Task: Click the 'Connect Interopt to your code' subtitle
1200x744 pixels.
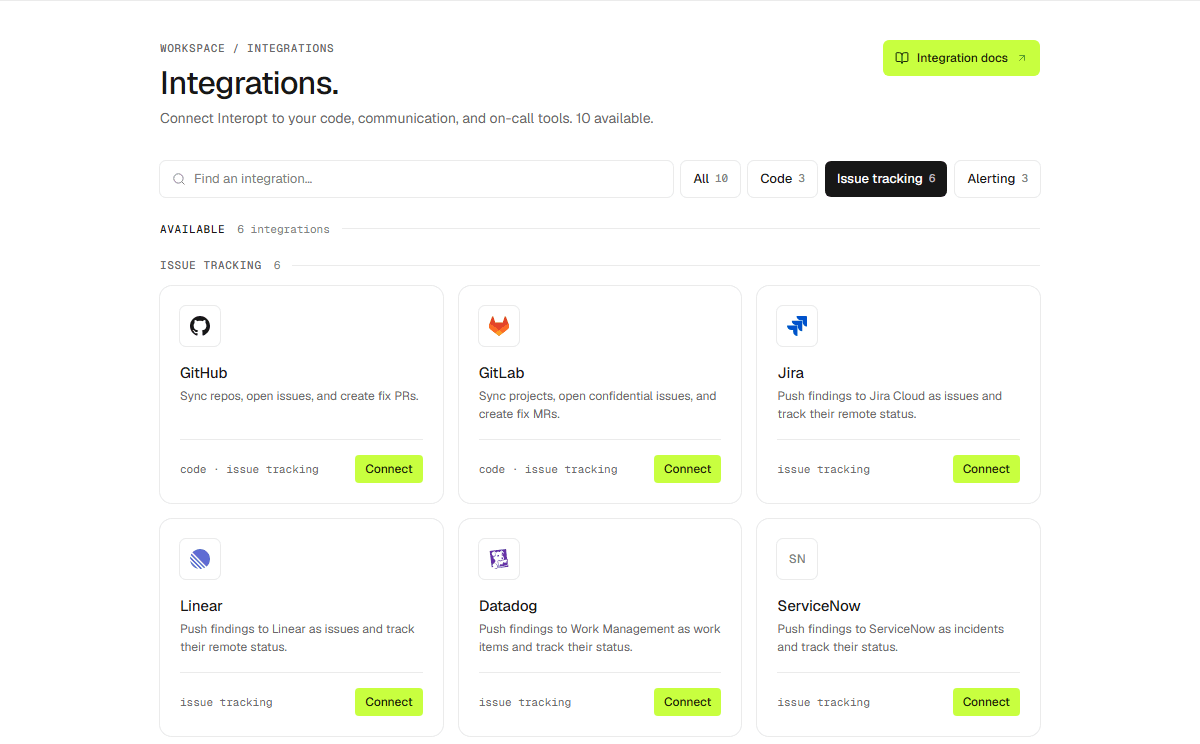Action: [407, 118]
